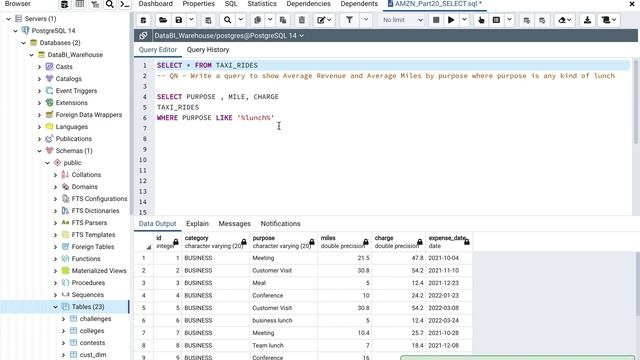Click the Filtered Rows icon in Browser toolbar
This screenshot has height=360, width=640.
tap(95, 4)
